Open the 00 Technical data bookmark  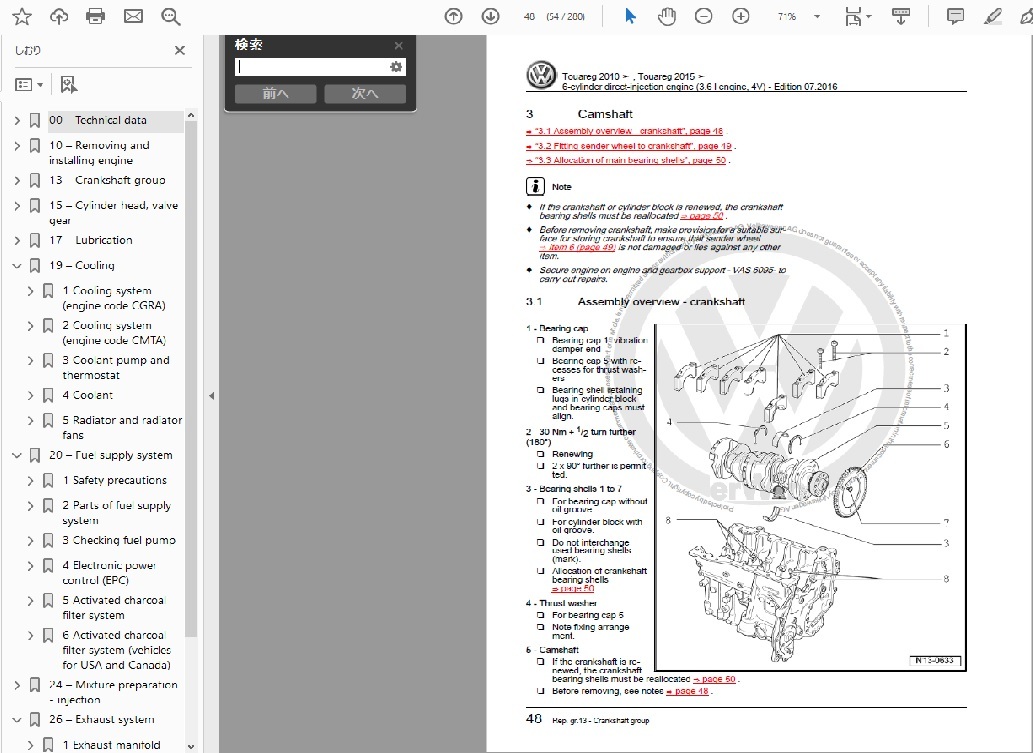tap(98, 121)
